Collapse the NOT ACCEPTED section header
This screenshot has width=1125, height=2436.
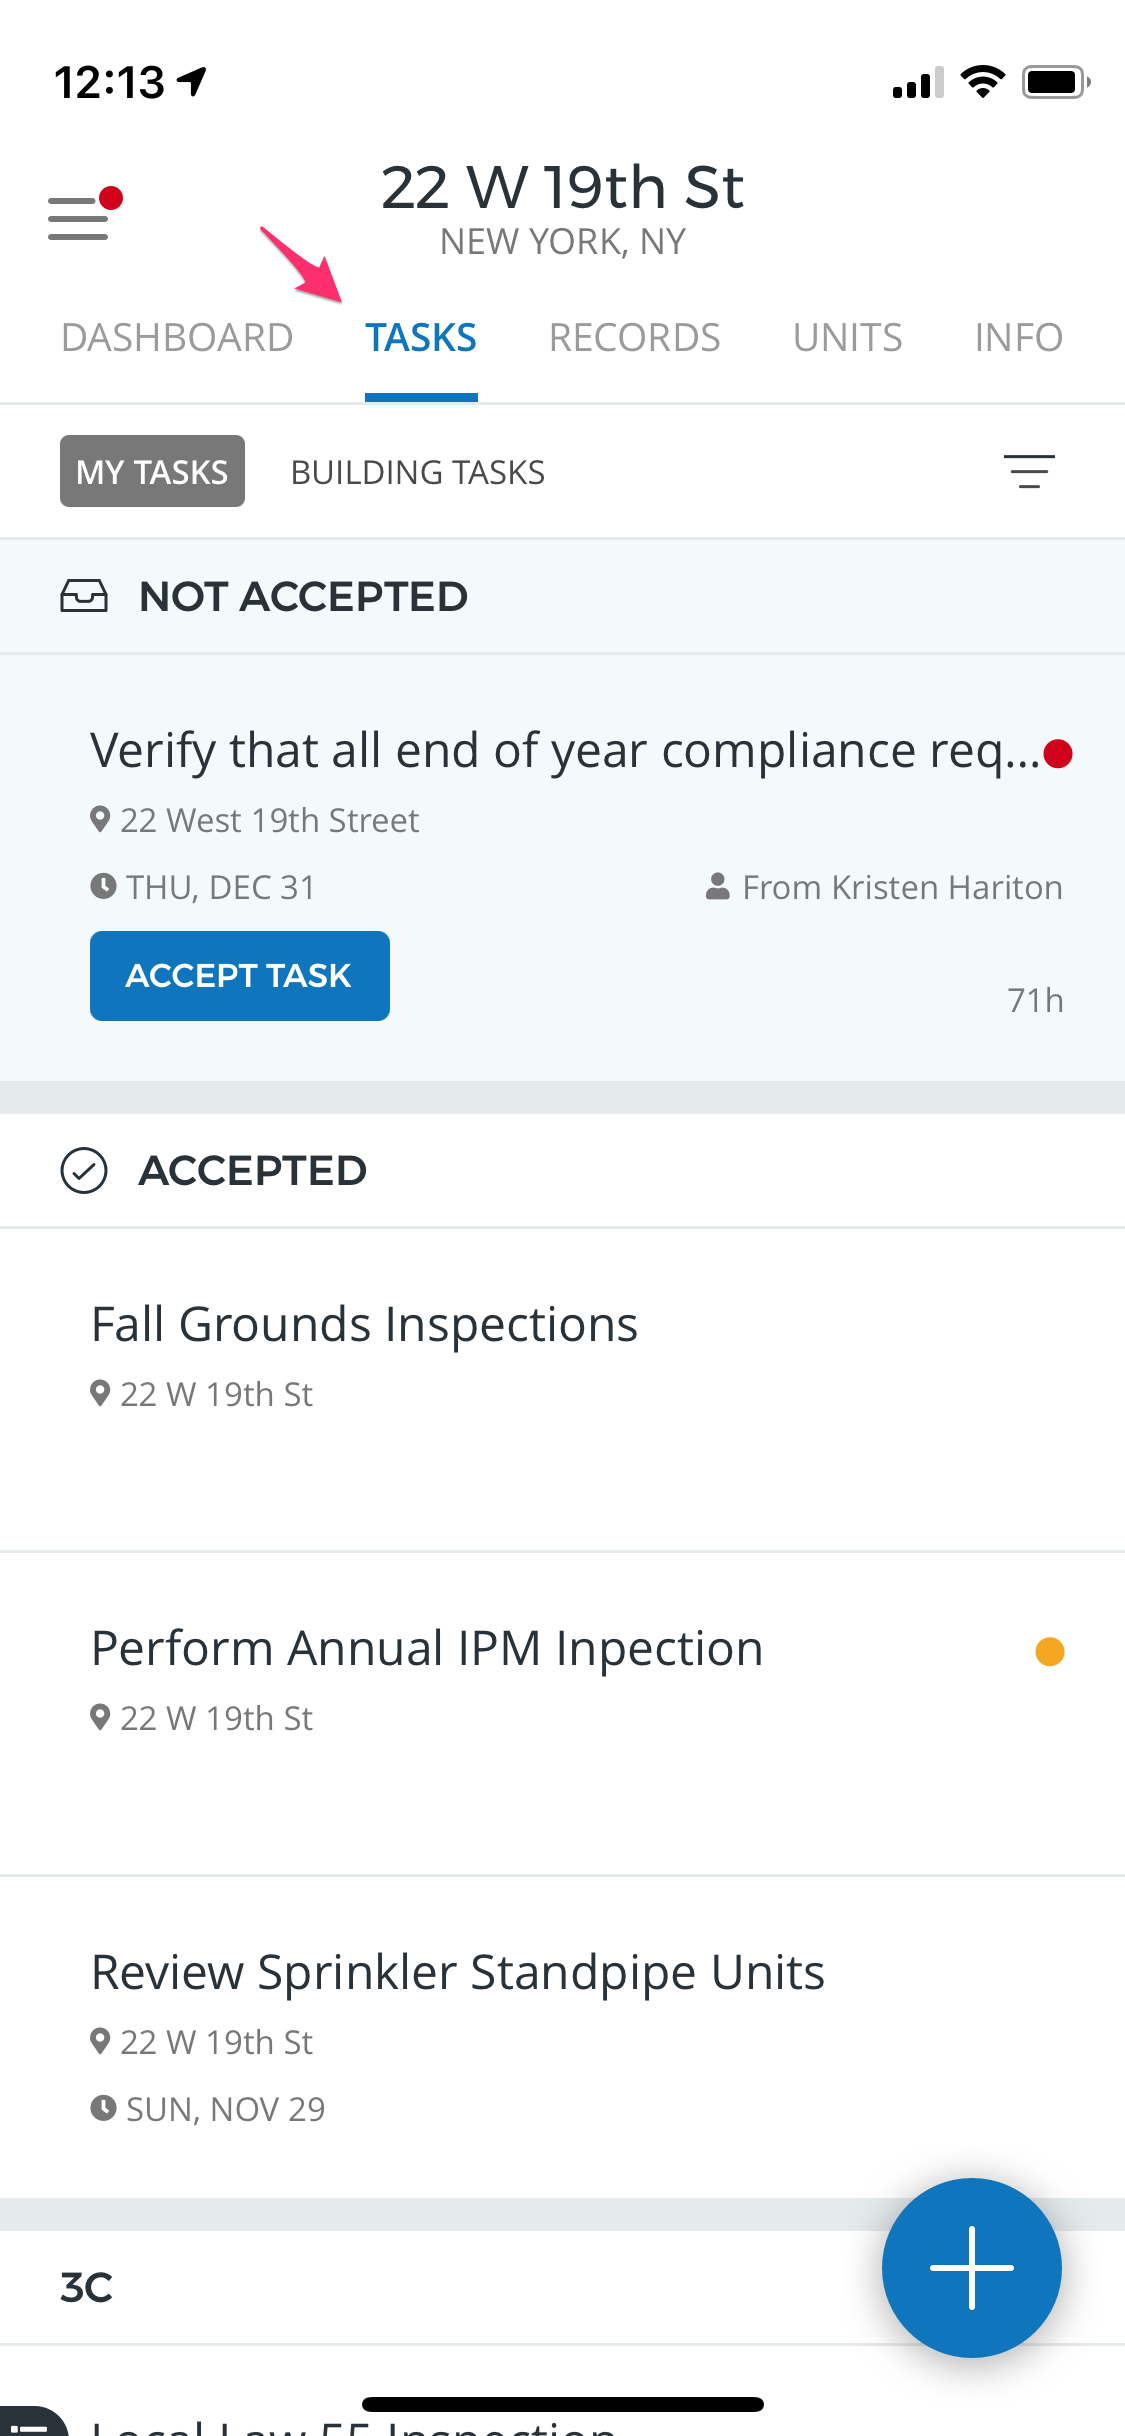coord(562,597)
